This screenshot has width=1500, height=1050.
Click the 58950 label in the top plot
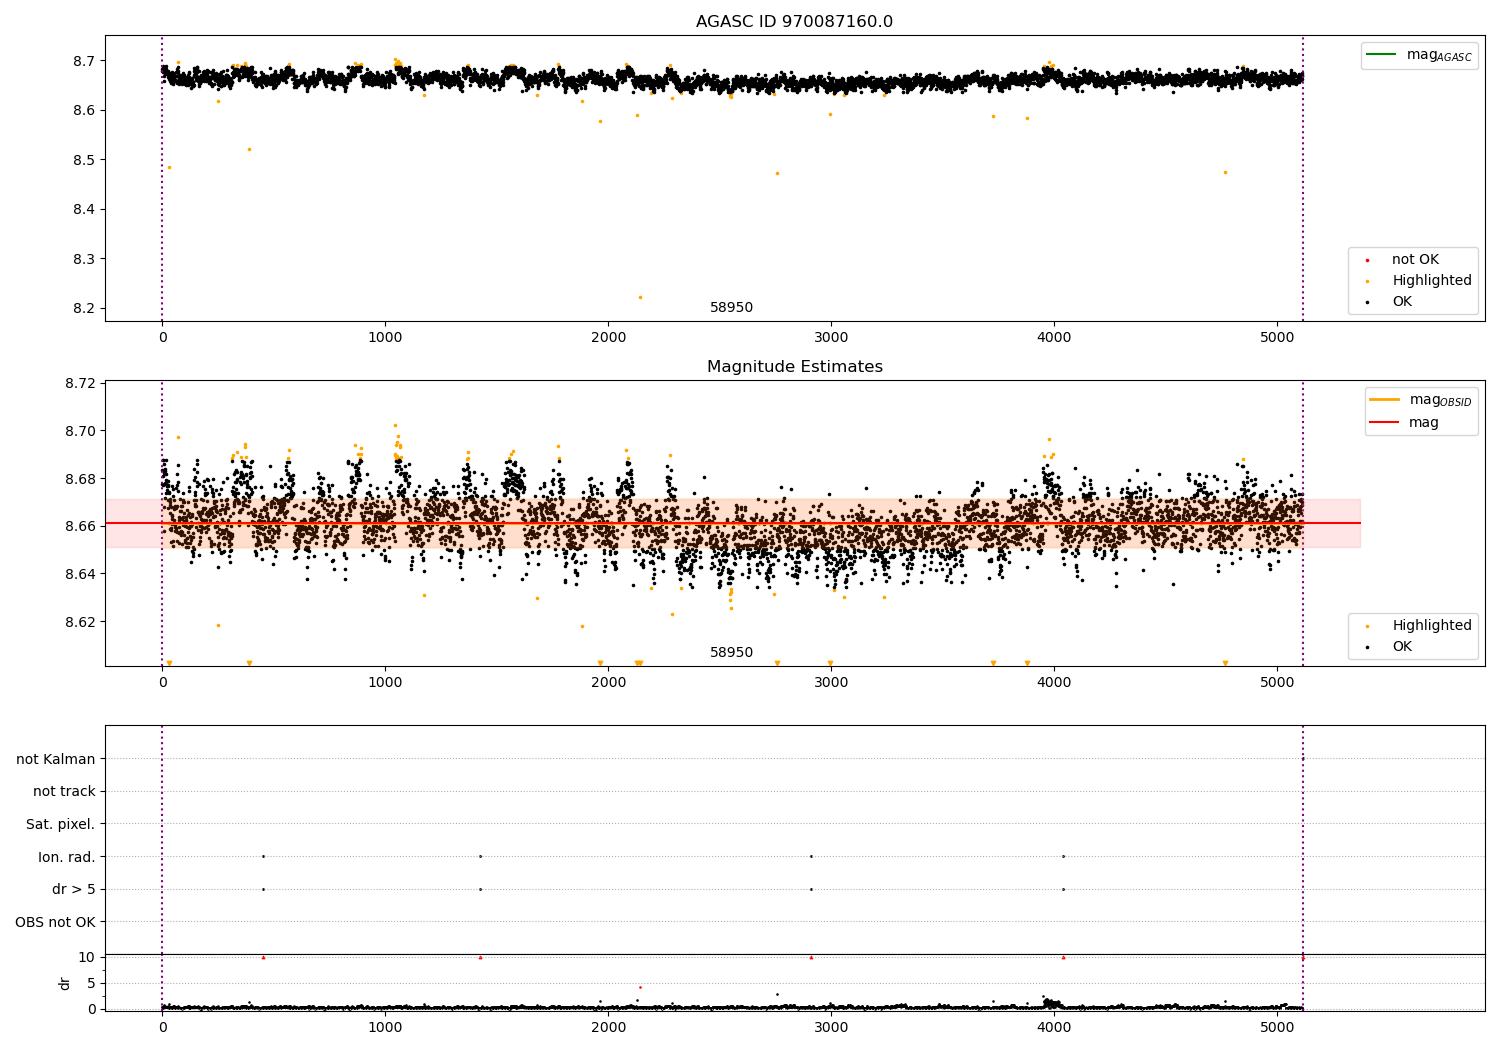[x=732, y=308]
